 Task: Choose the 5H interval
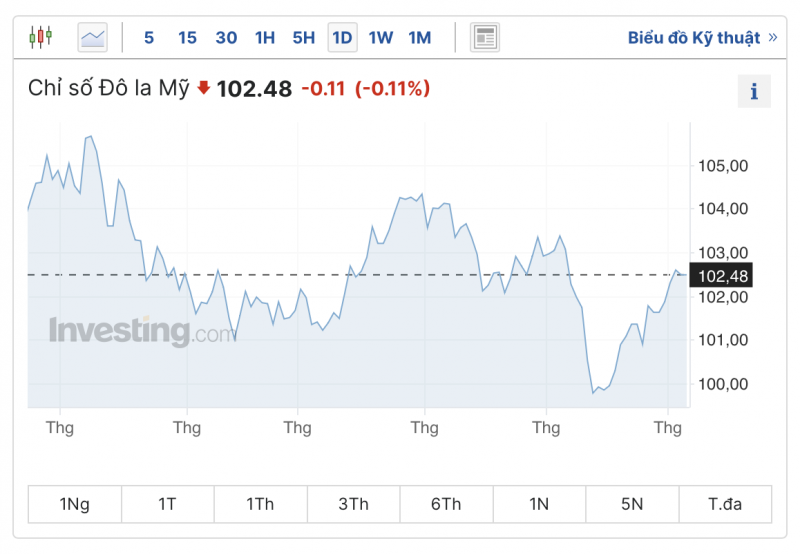[304, 38]
